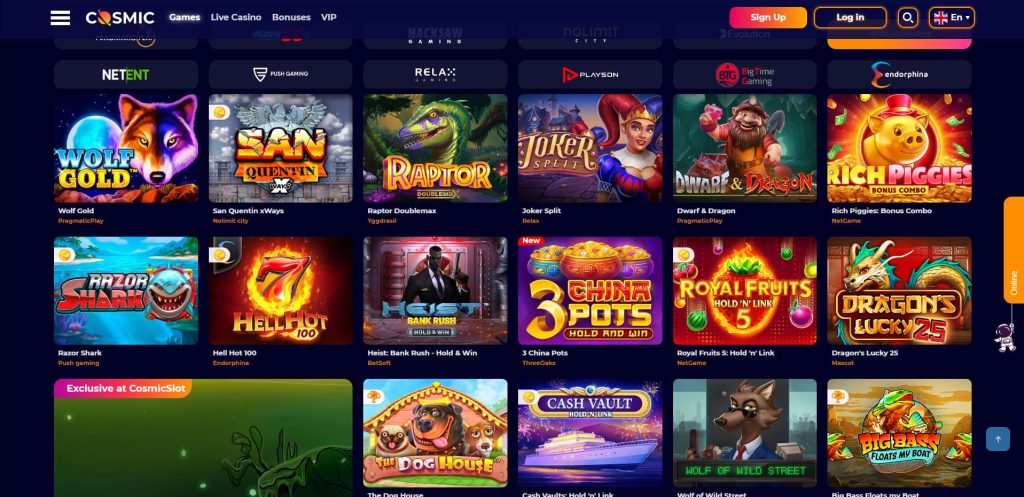Select the Push Gaming provider logo
The image size is (1024, 497).
280,74
